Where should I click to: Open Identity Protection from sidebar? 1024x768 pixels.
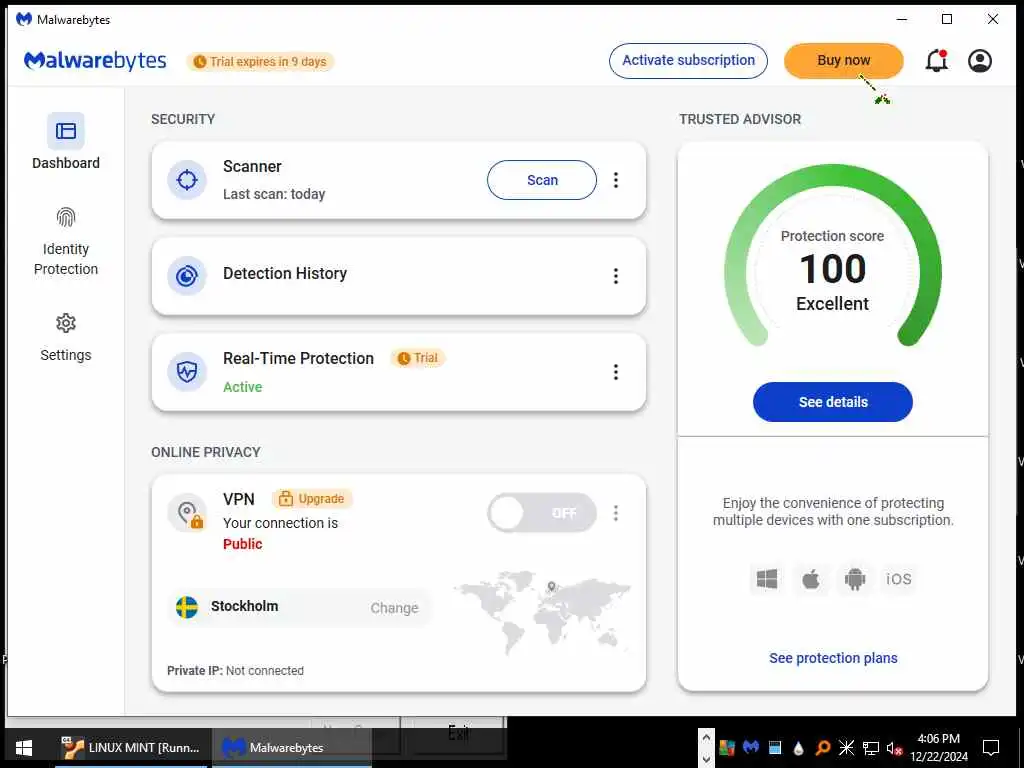point(65,241)
